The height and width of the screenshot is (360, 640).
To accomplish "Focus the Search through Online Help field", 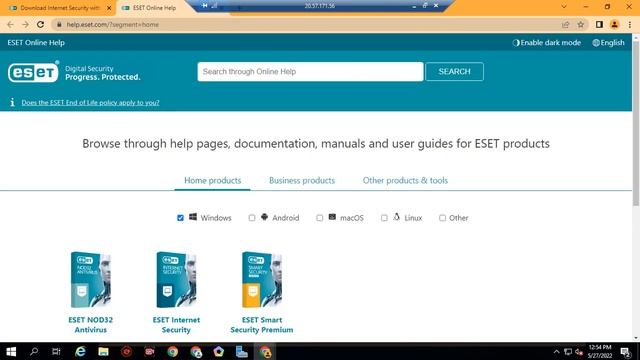I will click(x=310, y=71).
